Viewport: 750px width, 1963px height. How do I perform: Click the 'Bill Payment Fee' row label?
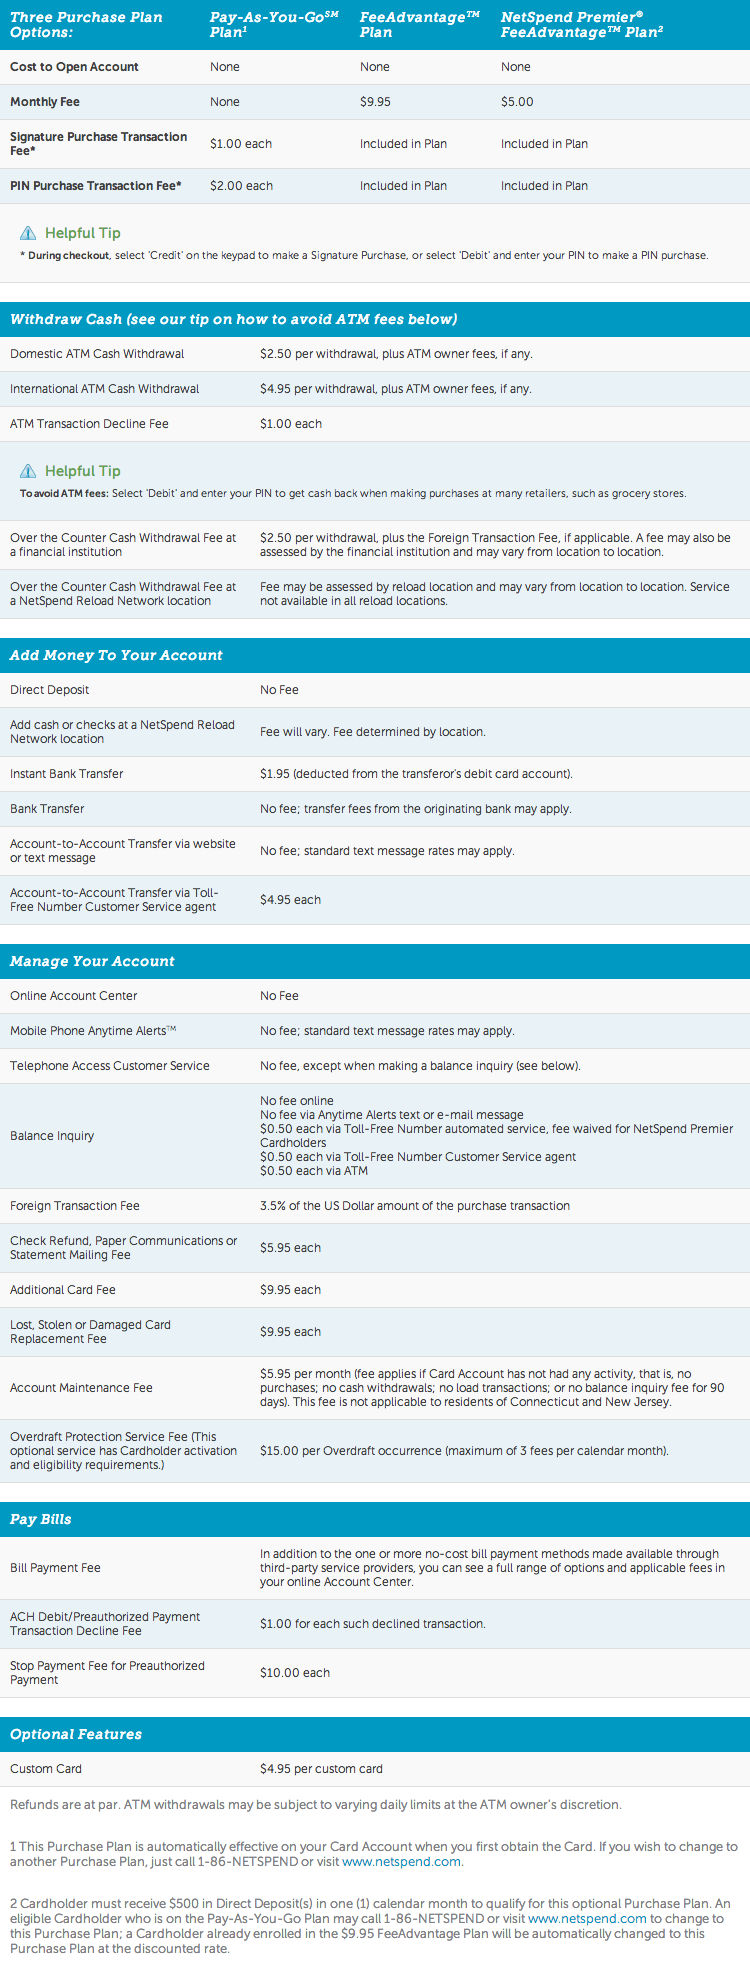55,1568
